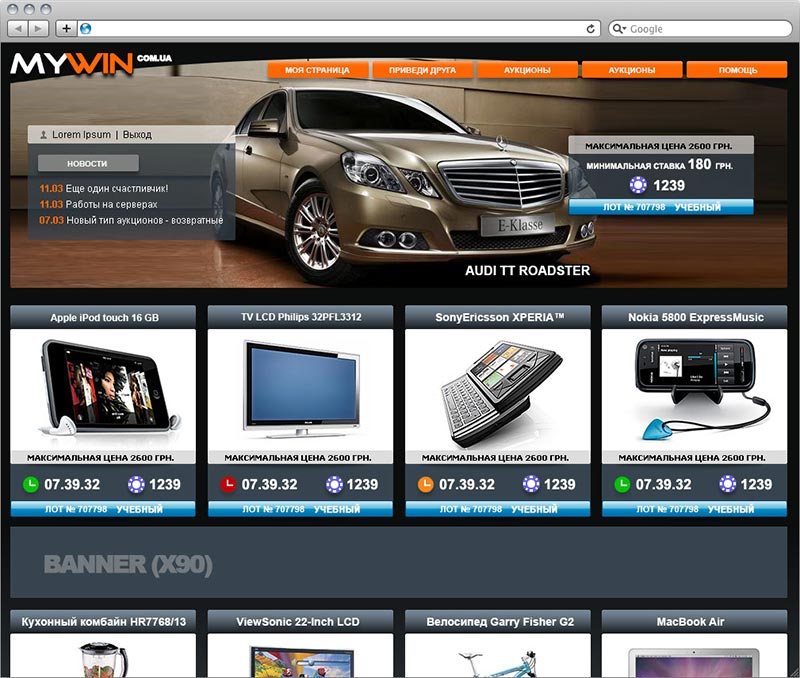Click the plus add-bookmark button
The height and width of the screenshot is (678, 800).
66,29
